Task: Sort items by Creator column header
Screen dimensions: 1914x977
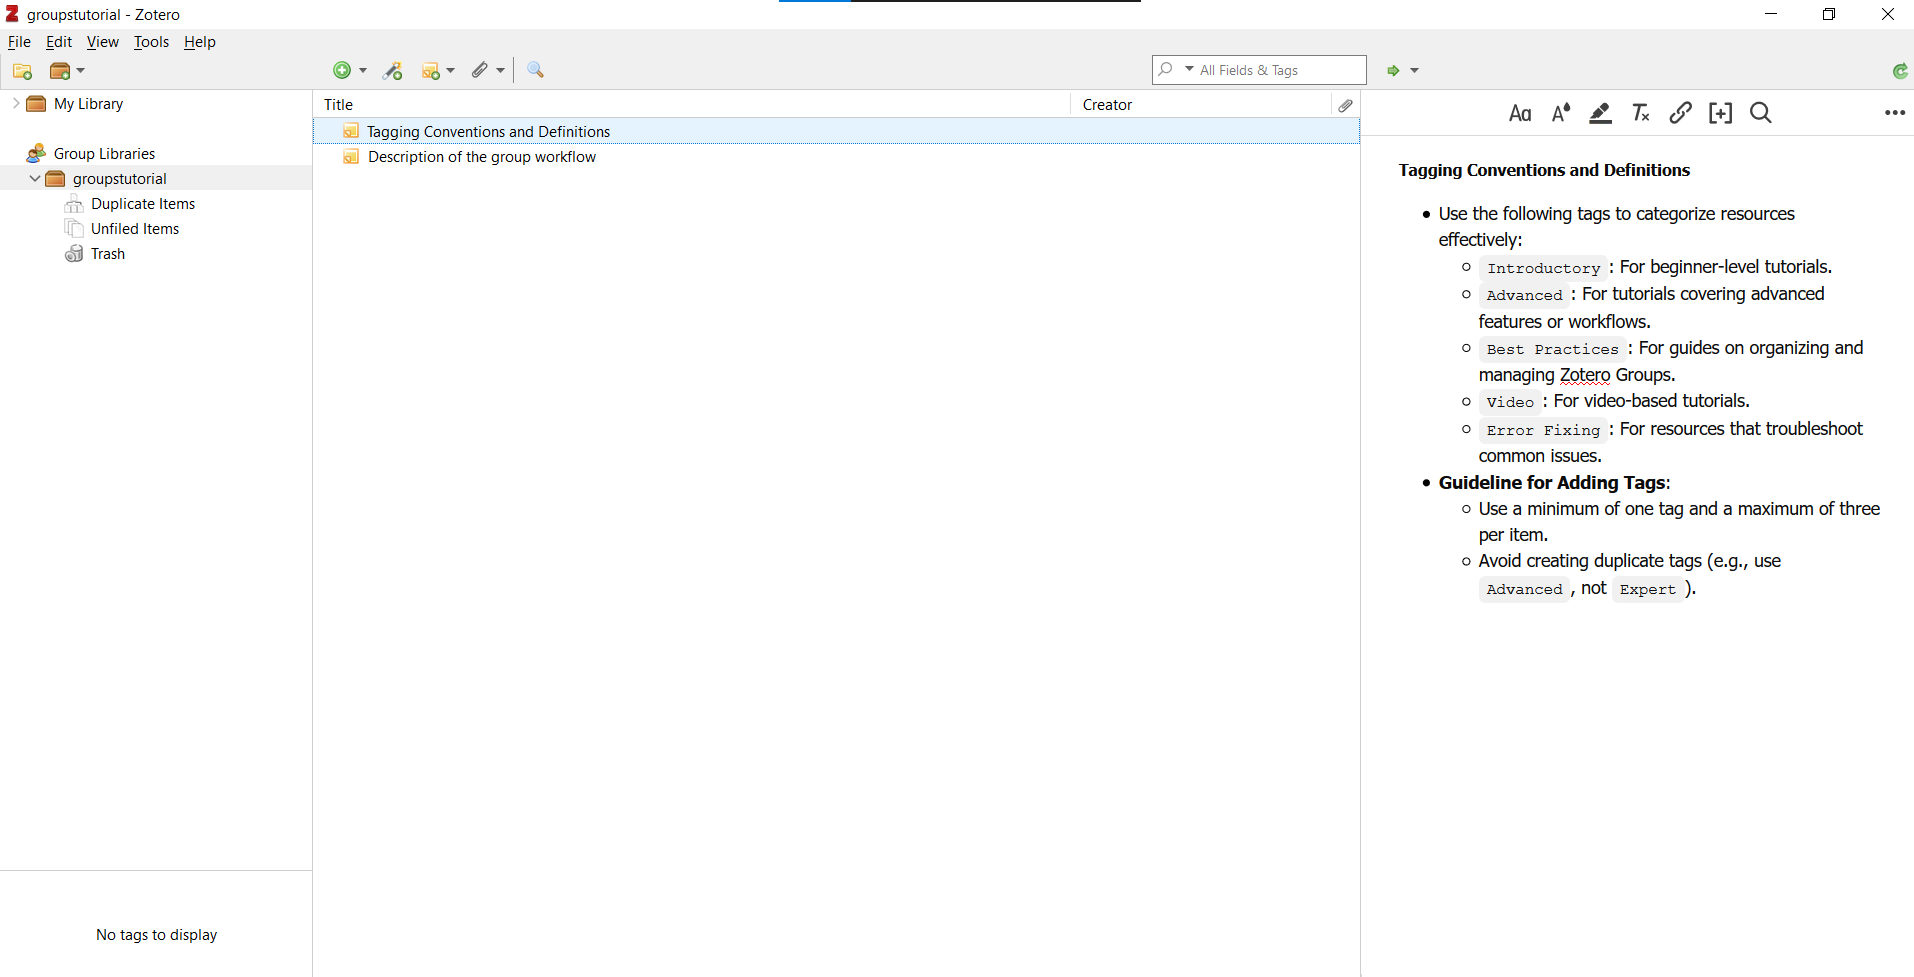Action: 1200,104
